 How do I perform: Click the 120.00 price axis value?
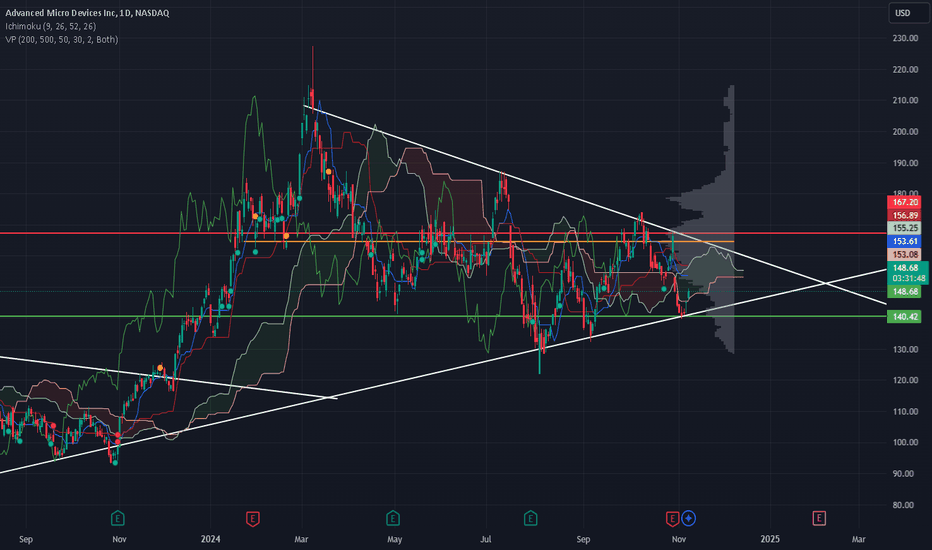coord(905,380)
